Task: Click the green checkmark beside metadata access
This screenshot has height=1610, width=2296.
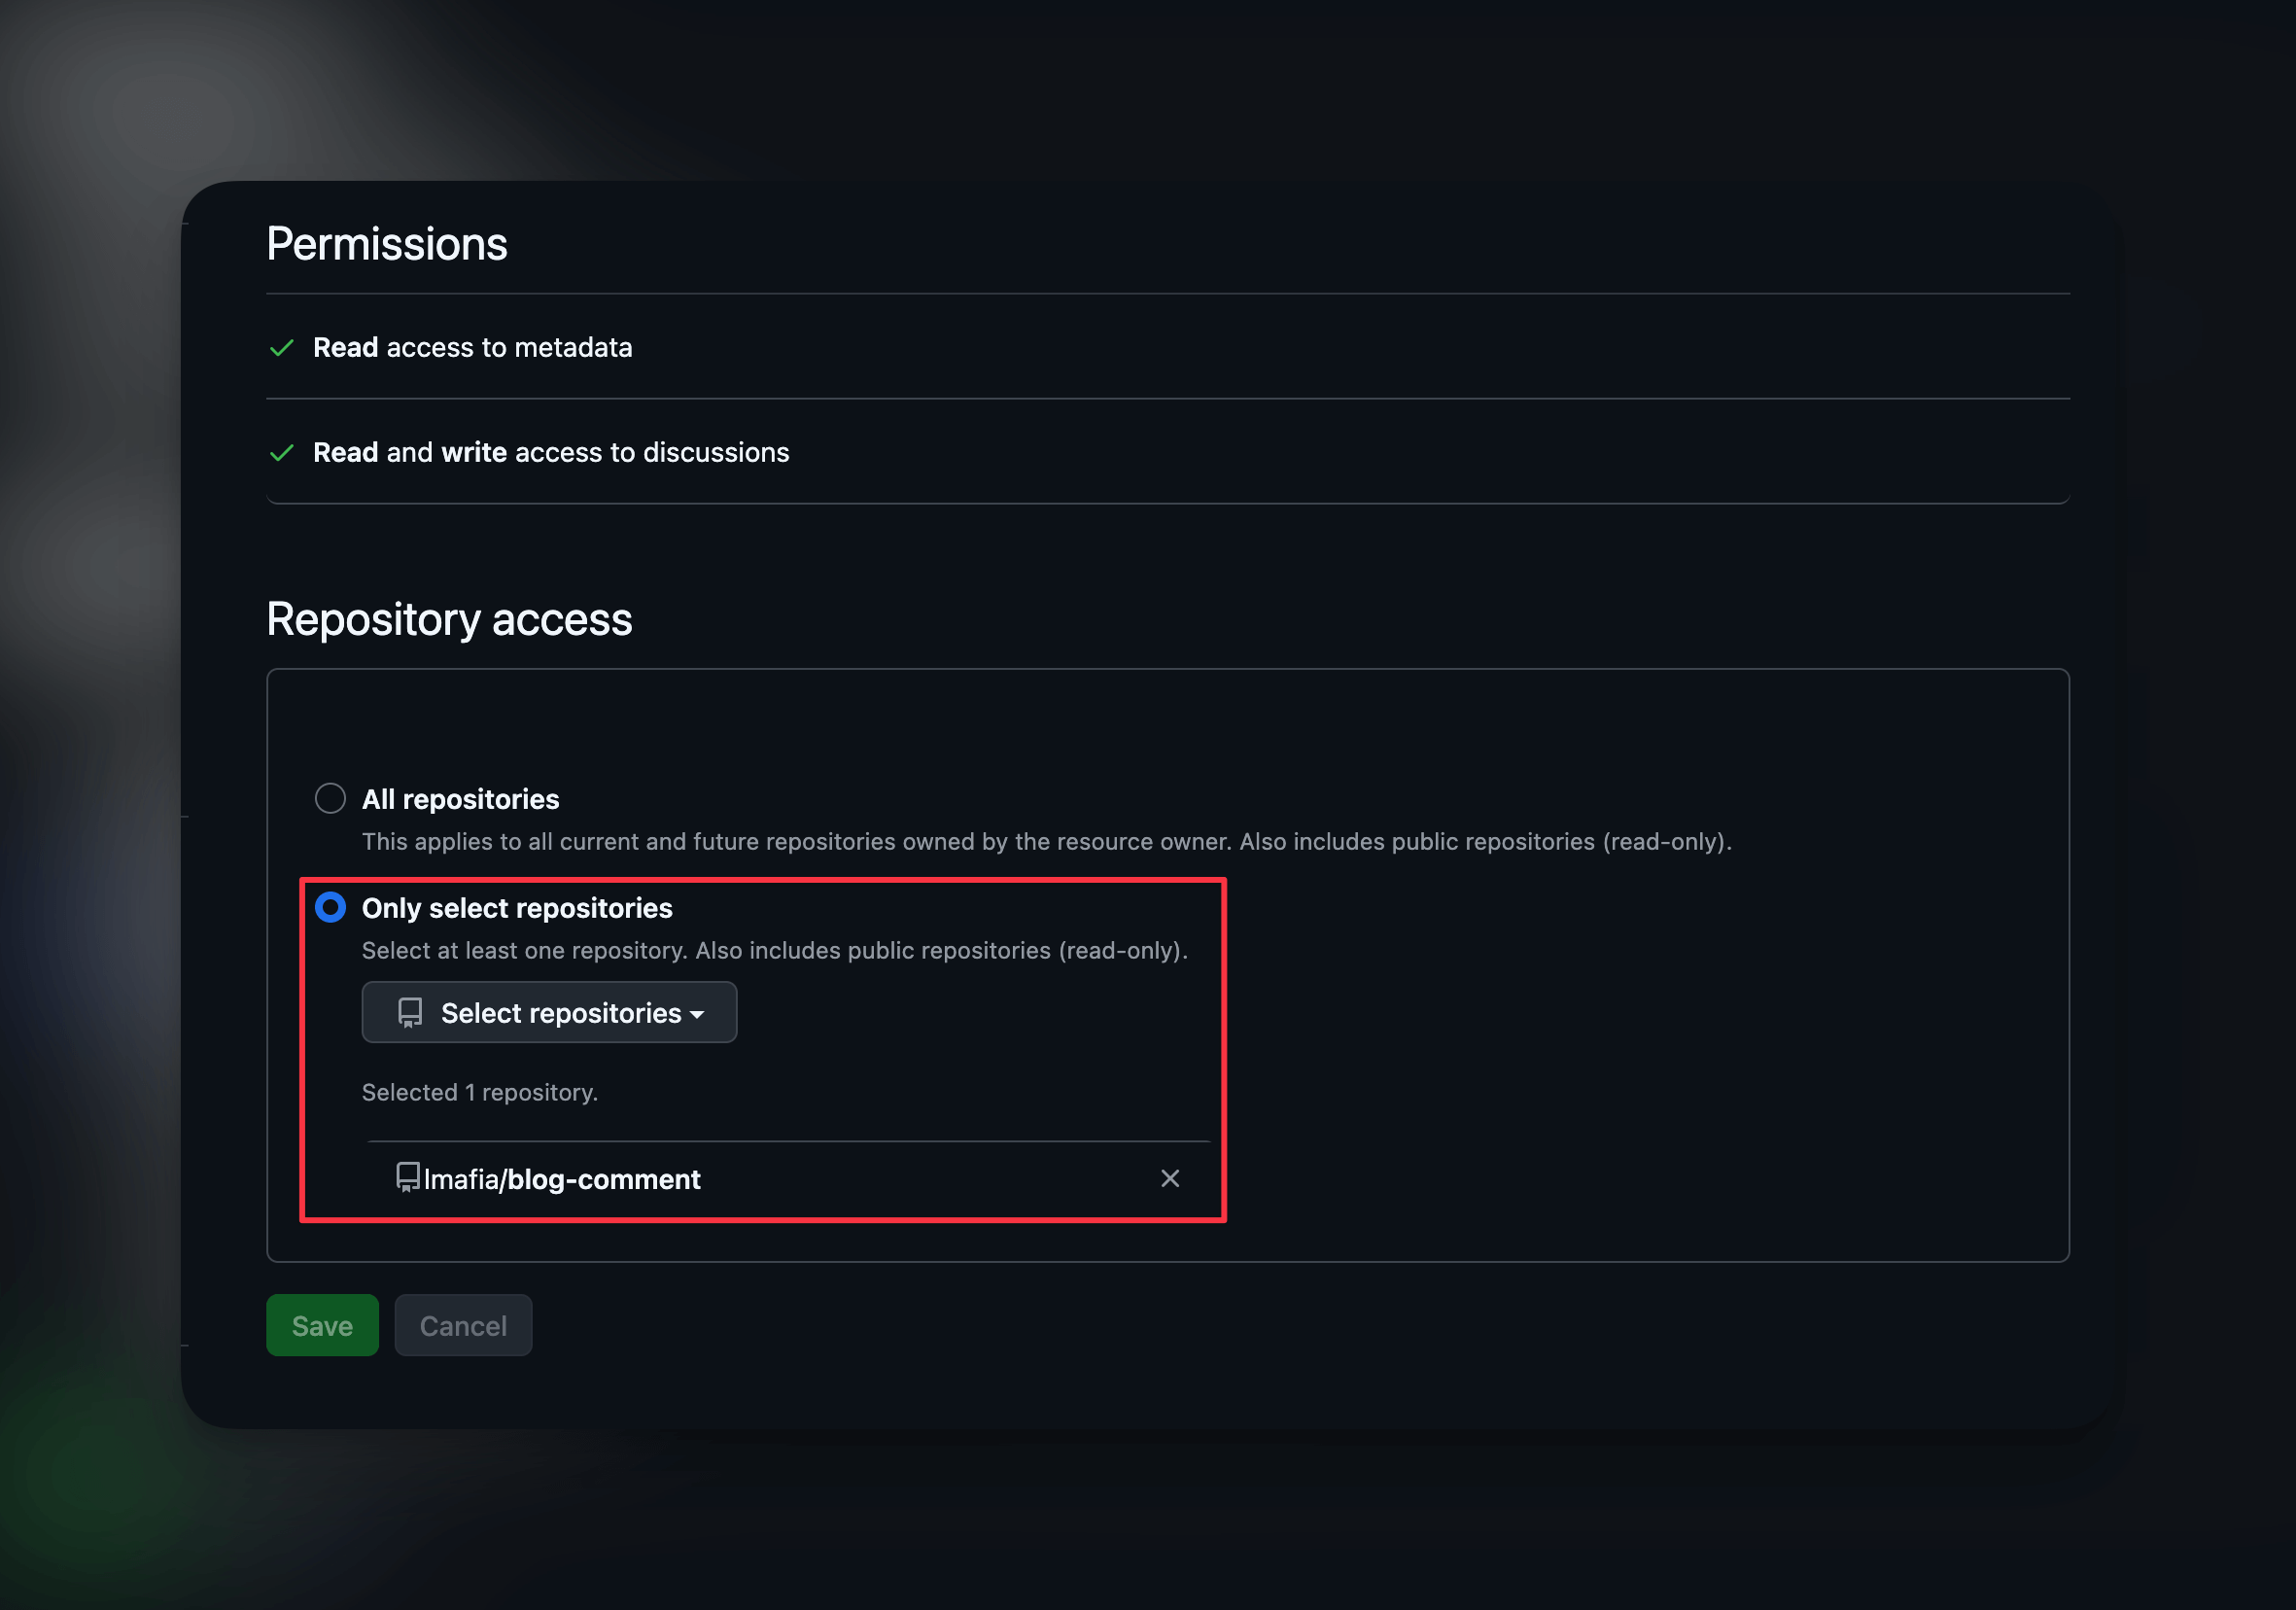Action: [x=281, y=348]
